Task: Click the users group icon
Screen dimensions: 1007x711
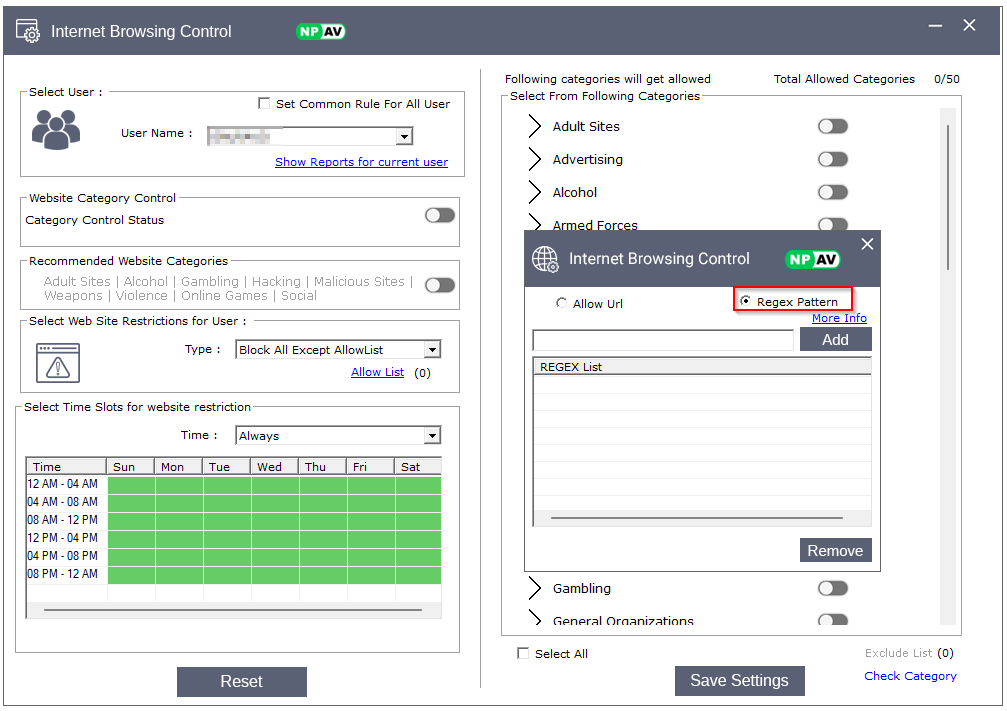Action: click(x=55, y=130)
